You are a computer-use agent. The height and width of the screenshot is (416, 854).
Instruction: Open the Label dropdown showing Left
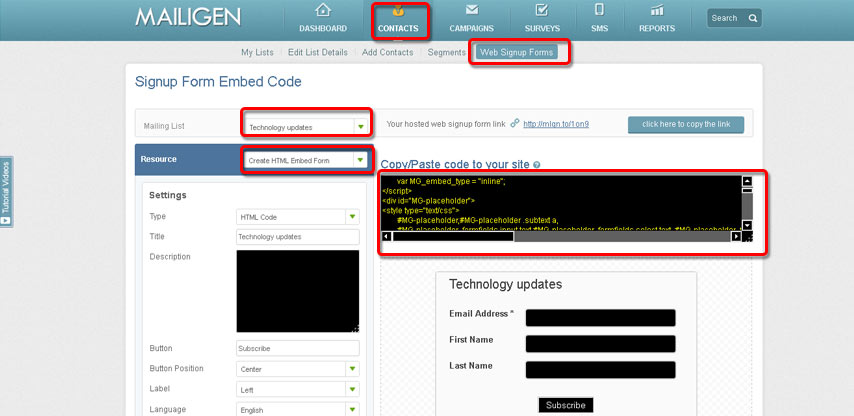tap(298, 389)
